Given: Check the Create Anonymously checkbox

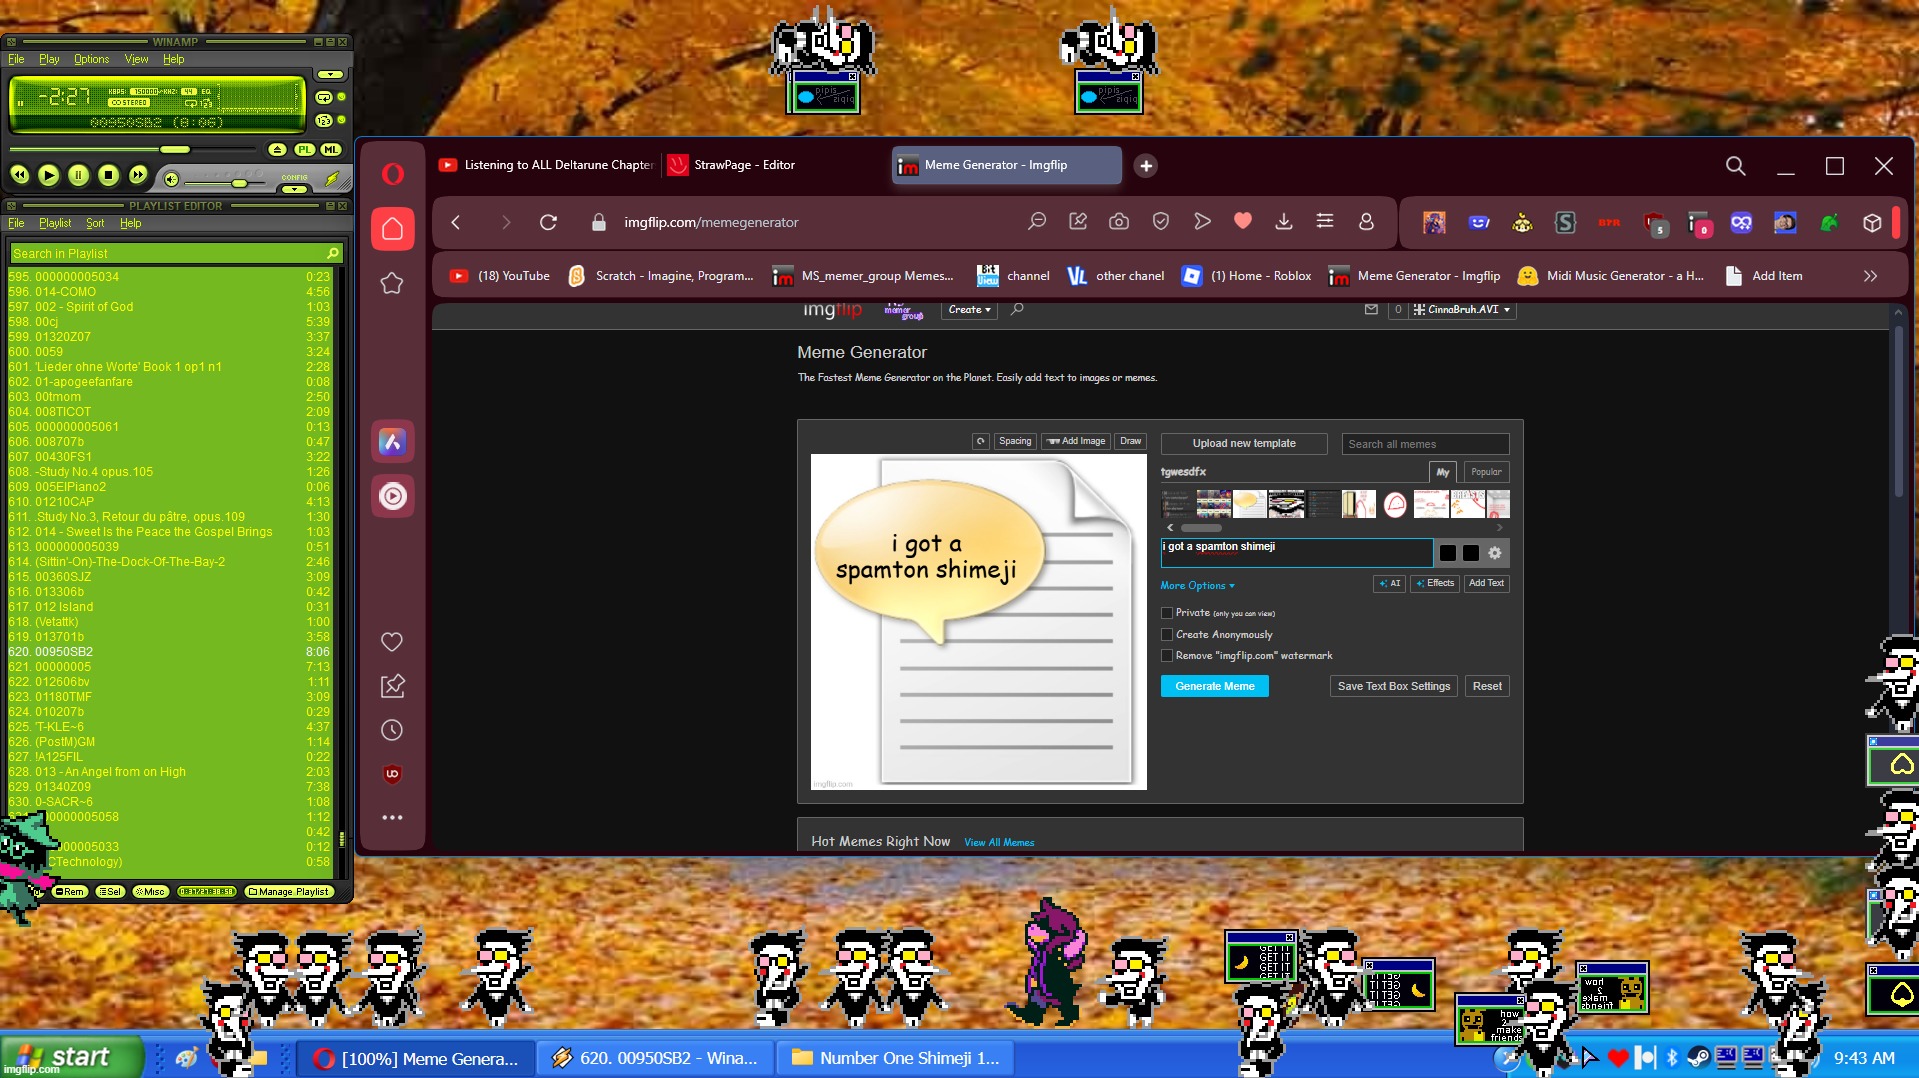Looking at the screenshot, I should pyautogui.click(x=1166, y=634).
